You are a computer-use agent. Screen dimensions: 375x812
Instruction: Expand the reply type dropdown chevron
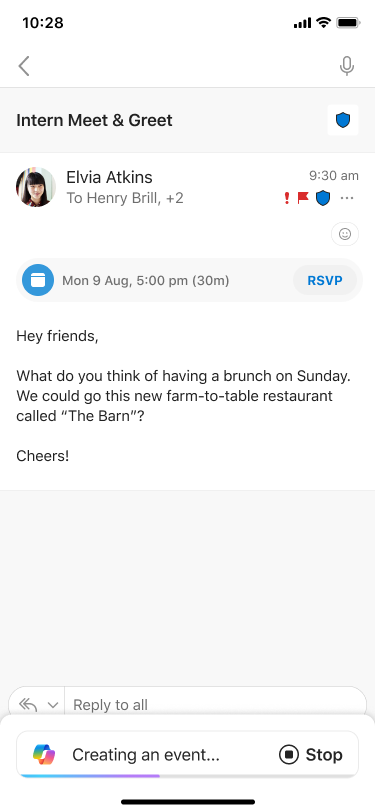pos(52,705)
